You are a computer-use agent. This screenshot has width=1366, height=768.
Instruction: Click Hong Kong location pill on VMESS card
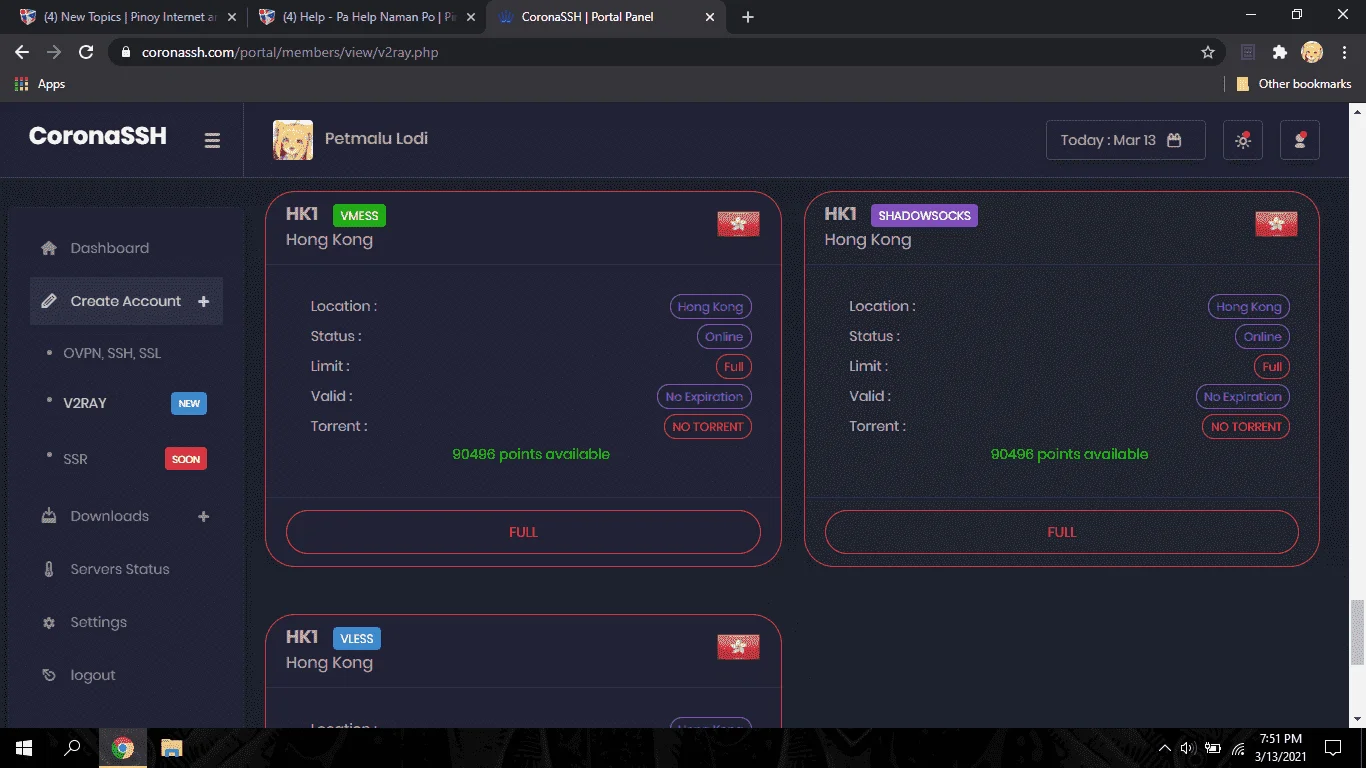coord(710,307)
